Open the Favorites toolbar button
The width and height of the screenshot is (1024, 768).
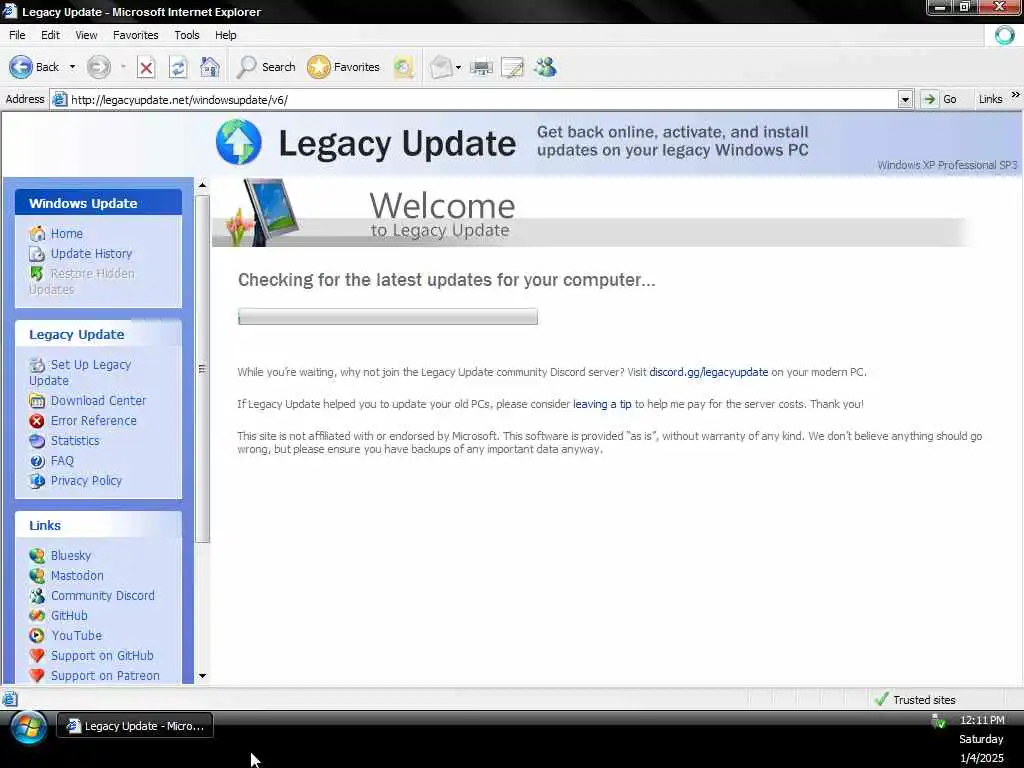pos(344,67)
